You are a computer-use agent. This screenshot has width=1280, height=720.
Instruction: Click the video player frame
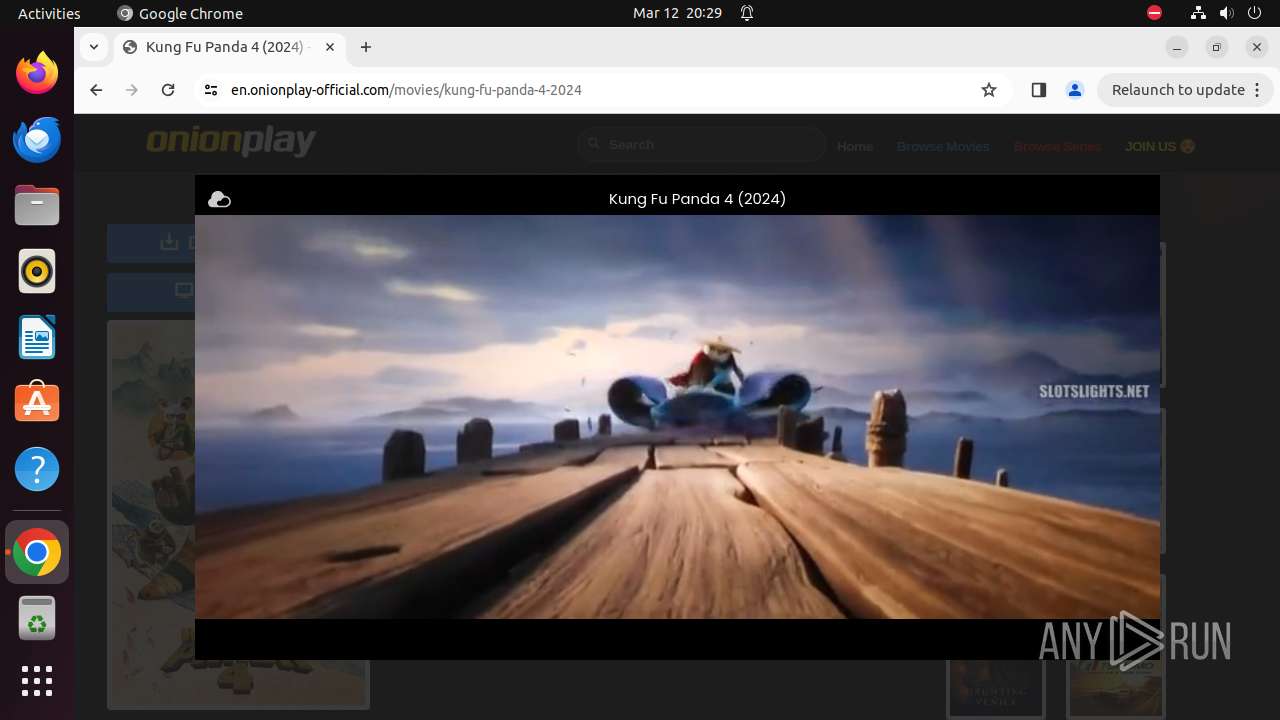[x=677, y=417]
